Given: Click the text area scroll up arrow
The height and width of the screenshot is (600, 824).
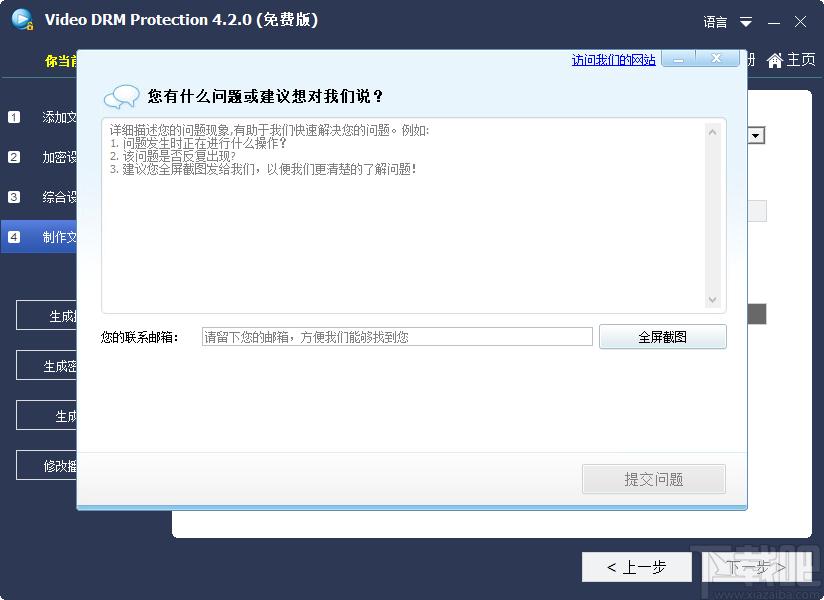Looking at the screenshot, I should point(713,132).
